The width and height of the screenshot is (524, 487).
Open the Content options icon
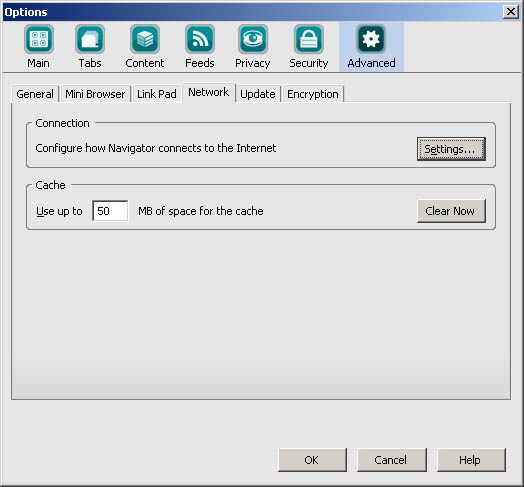coord(145,39)
